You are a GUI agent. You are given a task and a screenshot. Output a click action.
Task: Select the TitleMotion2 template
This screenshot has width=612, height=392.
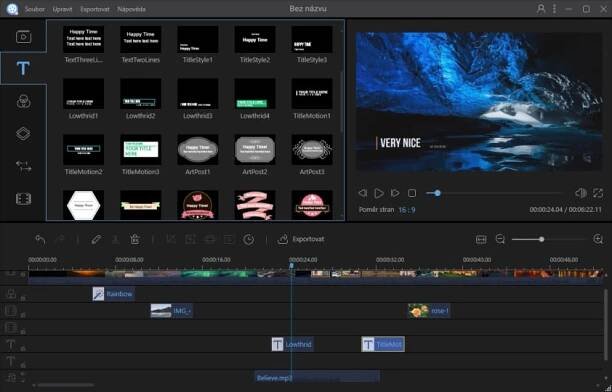[x=84, y=150]
